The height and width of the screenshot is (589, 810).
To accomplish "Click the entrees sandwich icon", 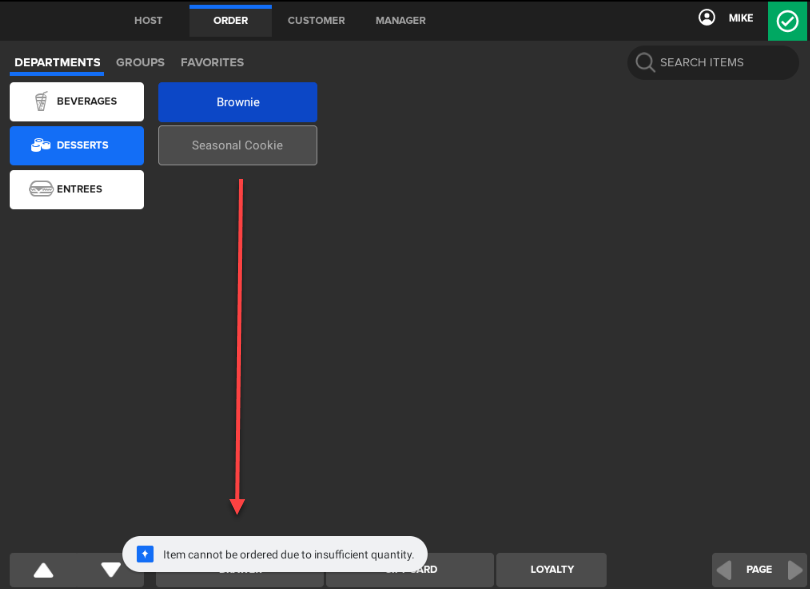I will (41, 189).
